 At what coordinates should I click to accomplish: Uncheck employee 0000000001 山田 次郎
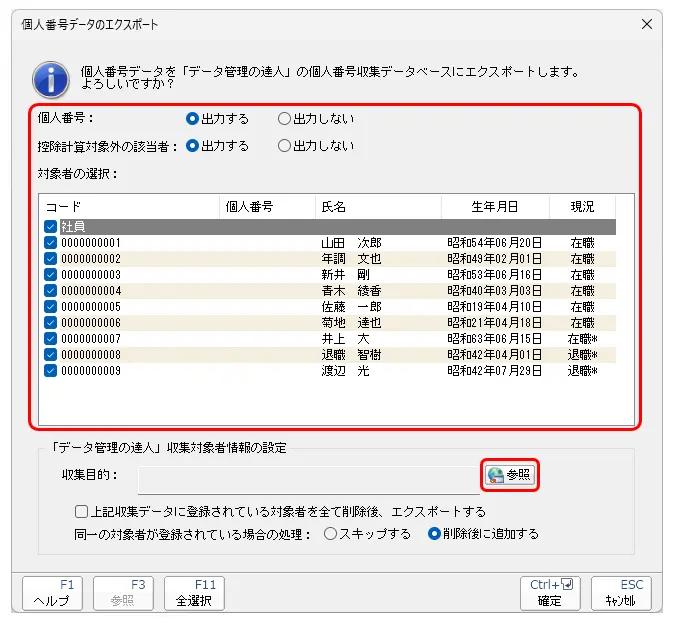[x=51, y=243]
